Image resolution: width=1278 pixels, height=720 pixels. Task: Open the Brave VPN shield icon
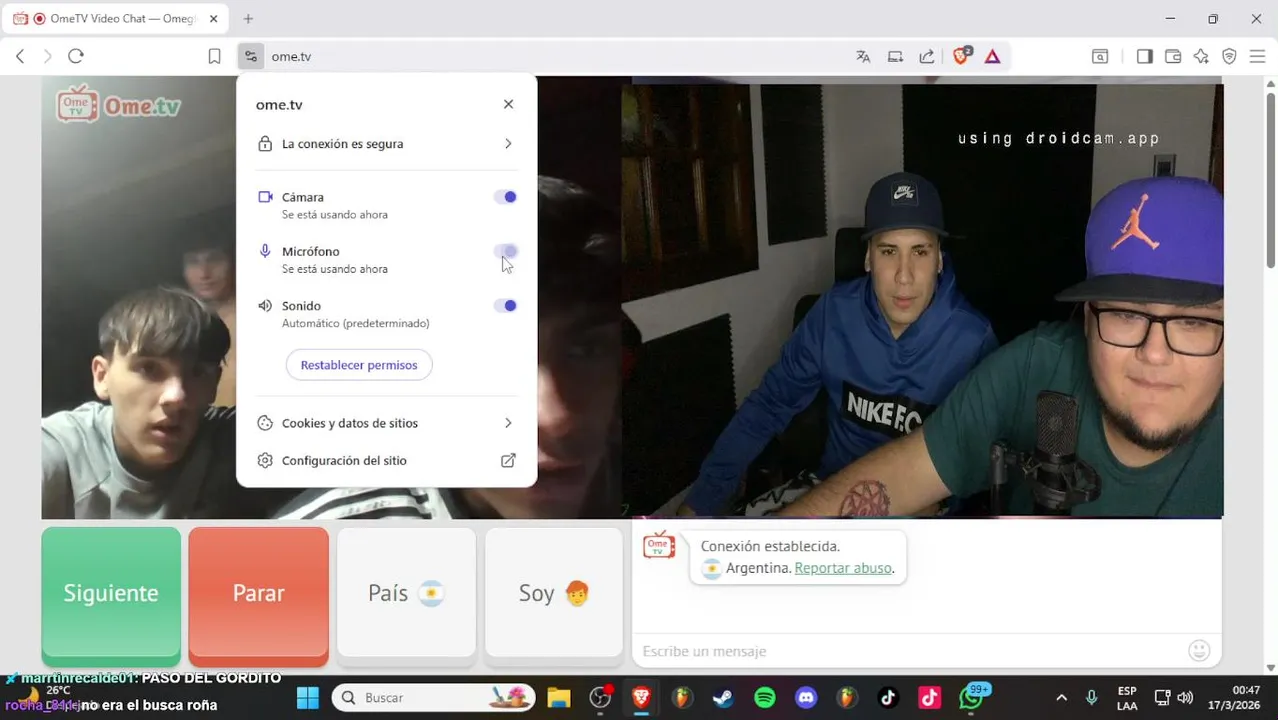[x=1229, y=57]
